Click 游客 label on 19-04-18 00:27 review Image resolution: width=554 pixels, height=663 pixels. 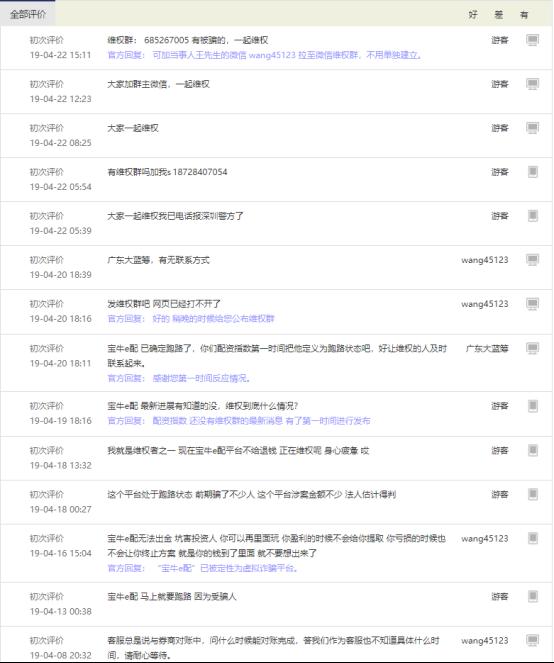tap(499, 494)
